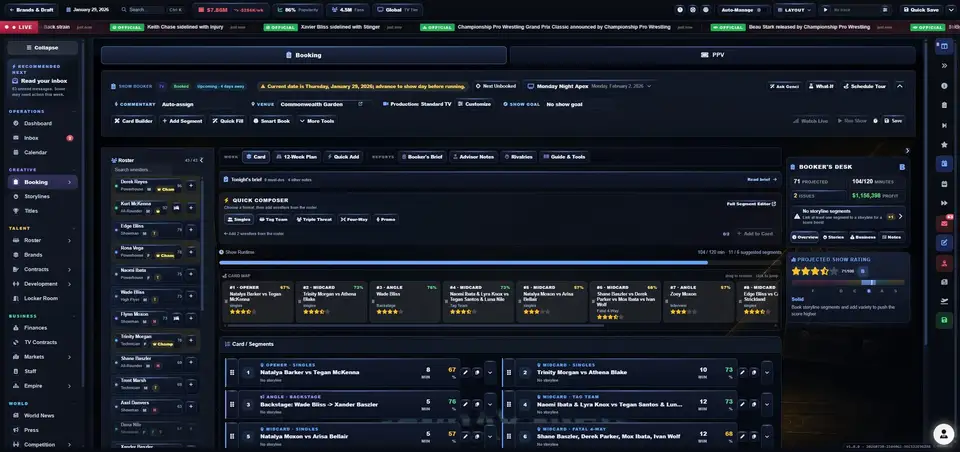This screenshot has width=960, height=452.
Task: Collapse the Roster panel arrow
Action: (x=201, y=160)
